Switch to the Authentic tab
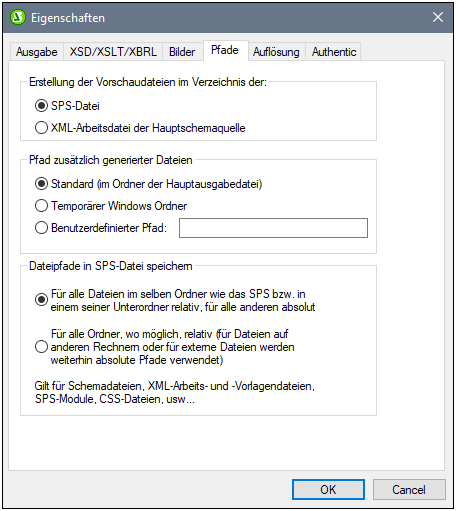The width and height of the screenshot is (456, 511). [334, 52]
